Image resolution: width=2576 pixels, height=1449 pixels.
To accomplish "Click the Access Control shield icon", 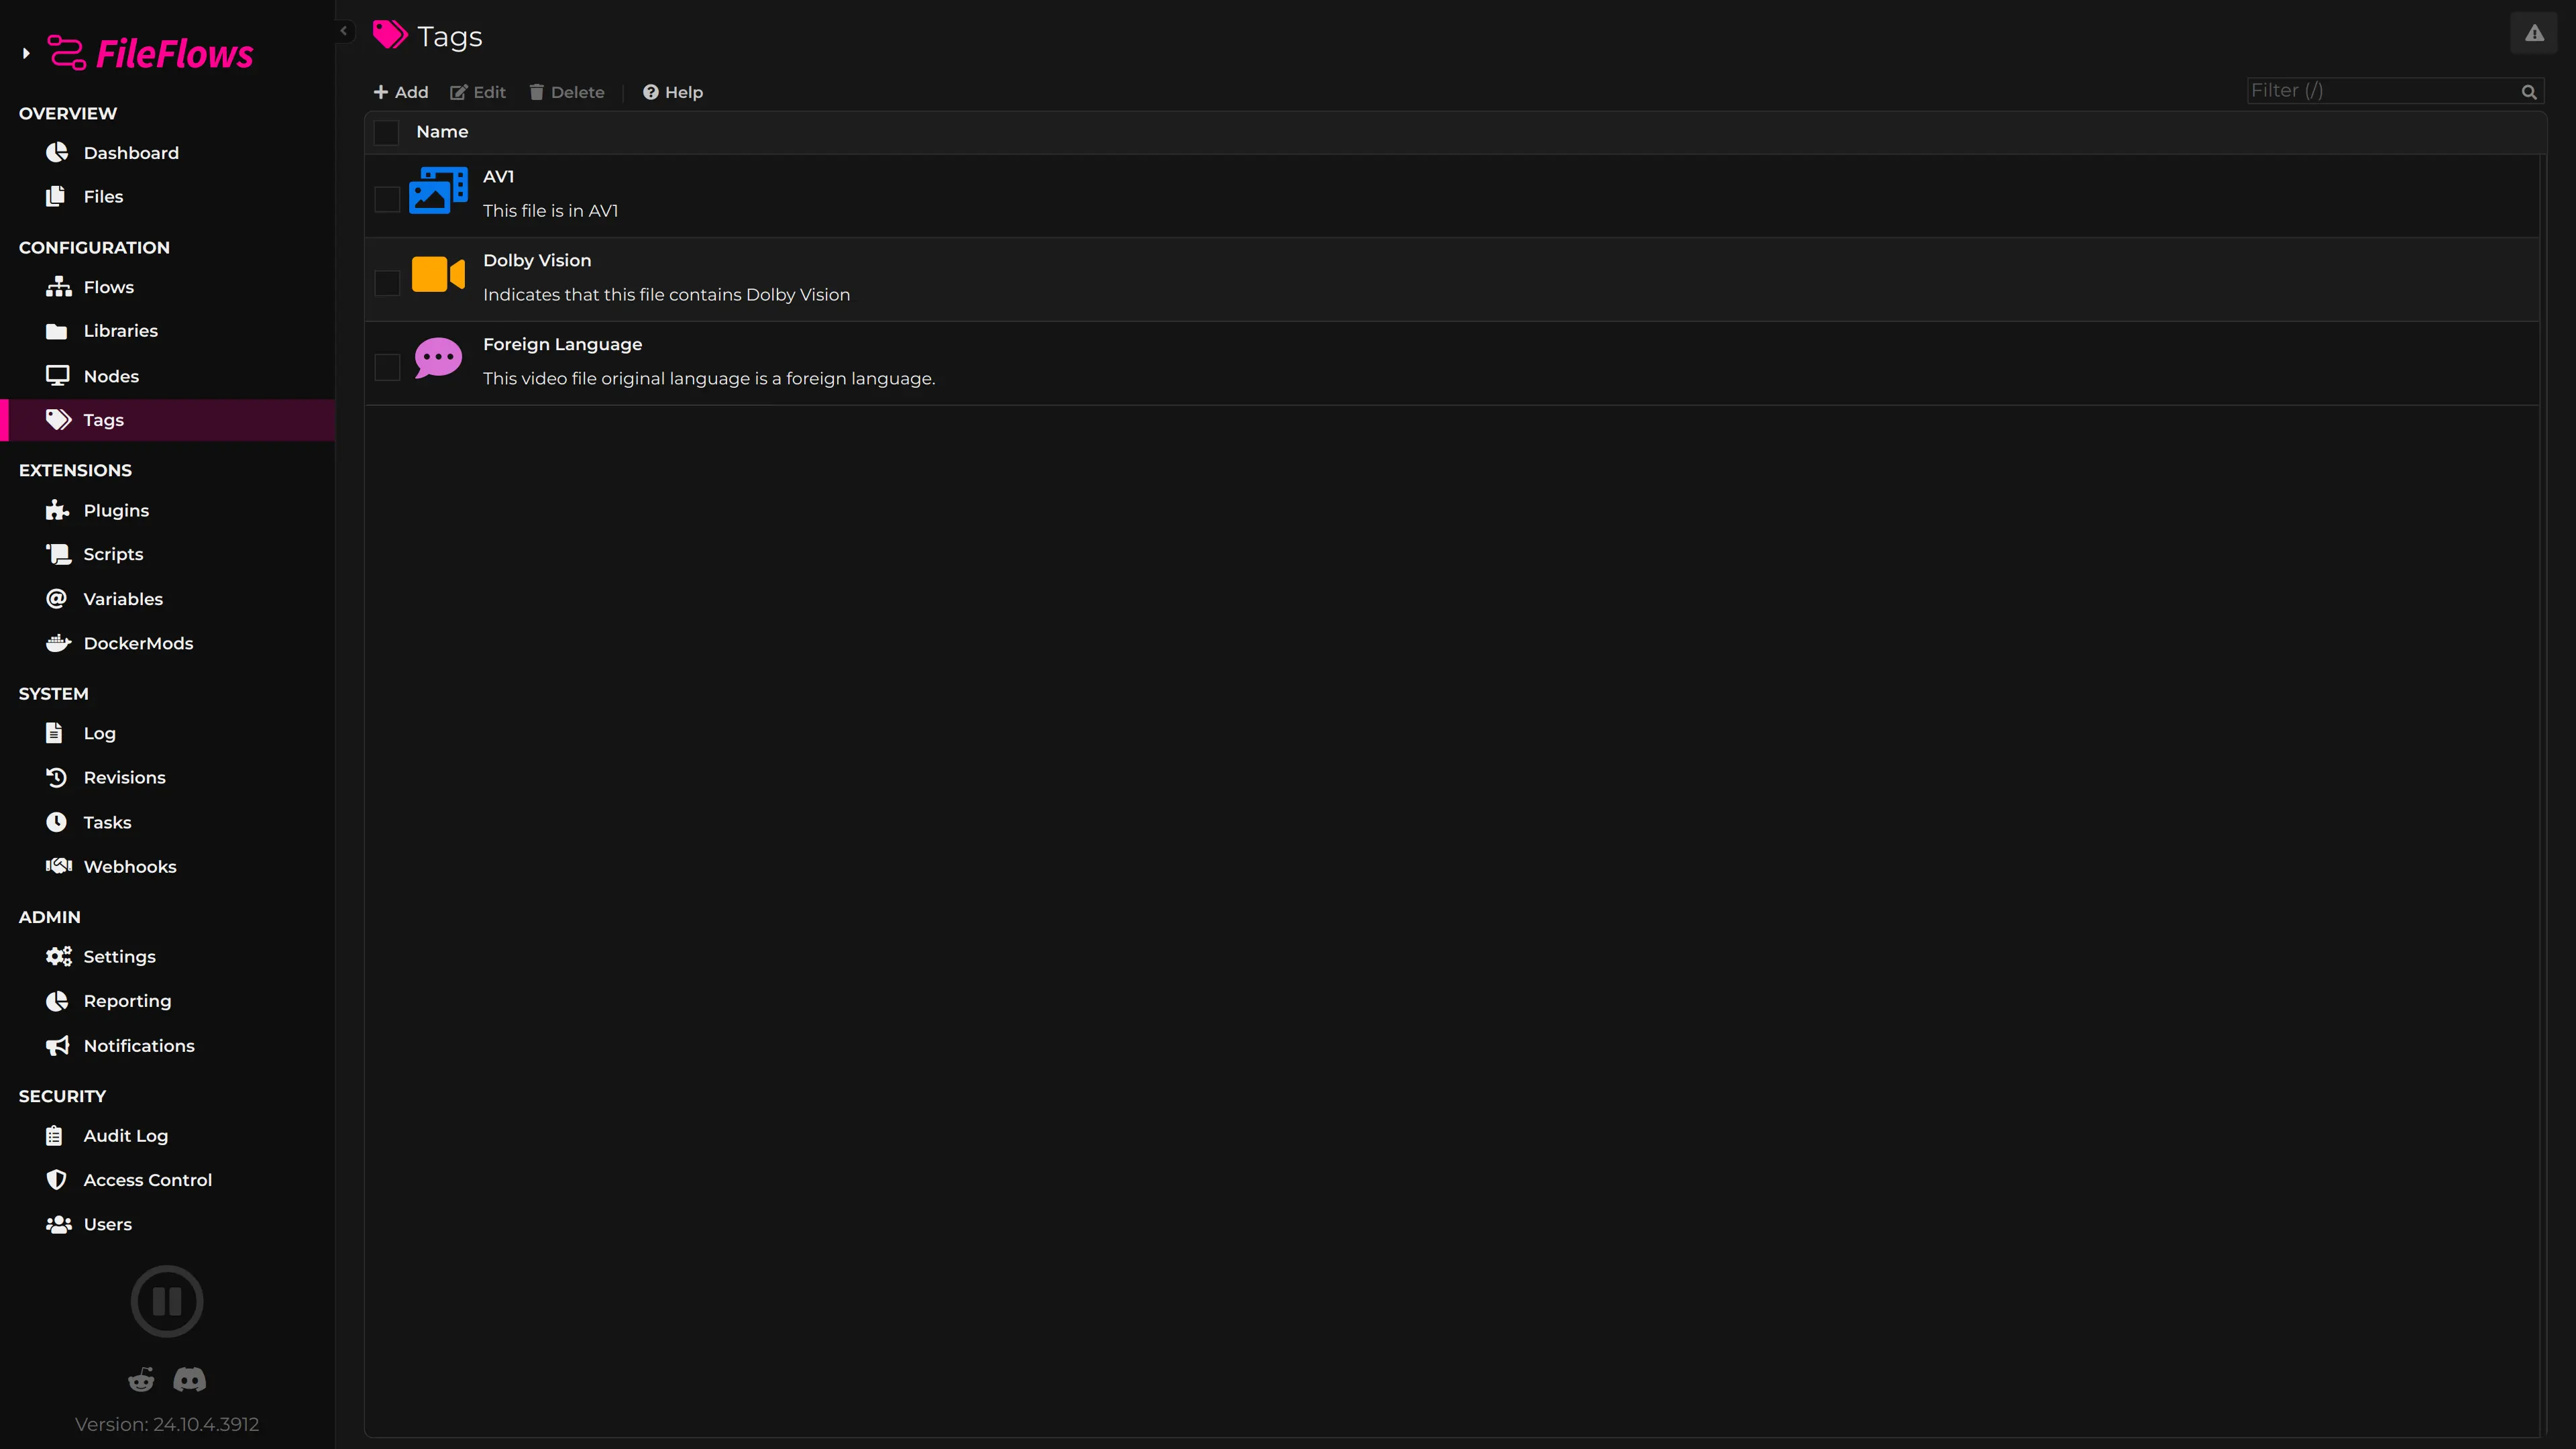I will click(56, 1180).
